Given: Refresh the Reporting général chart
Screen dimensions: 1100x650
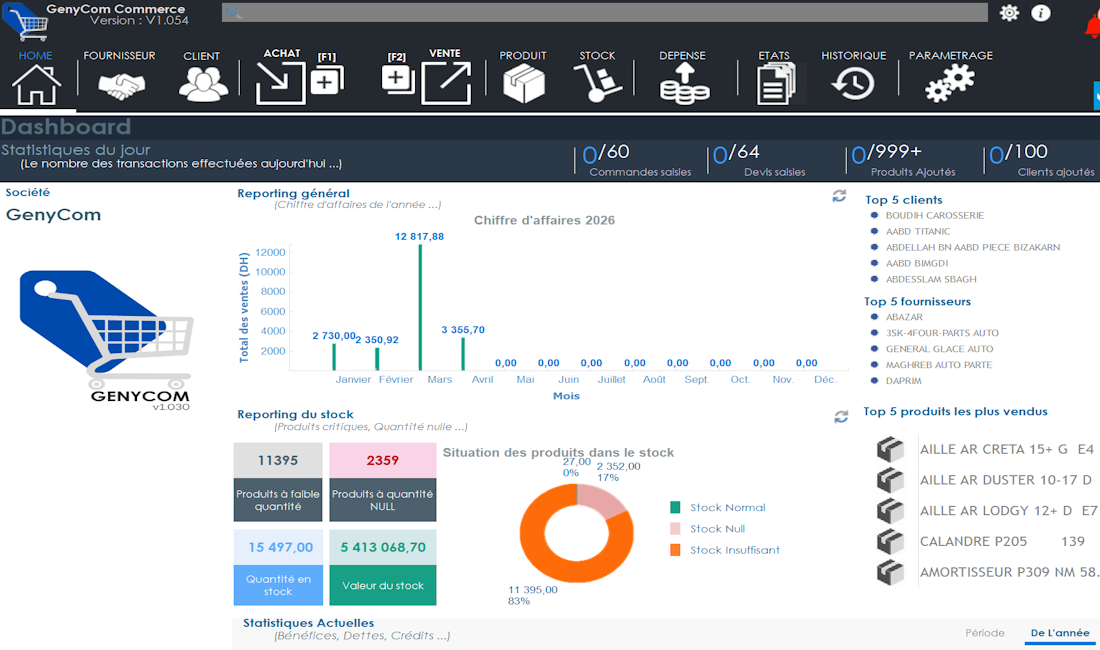Looking at the screenshot, I should point(839,196).
